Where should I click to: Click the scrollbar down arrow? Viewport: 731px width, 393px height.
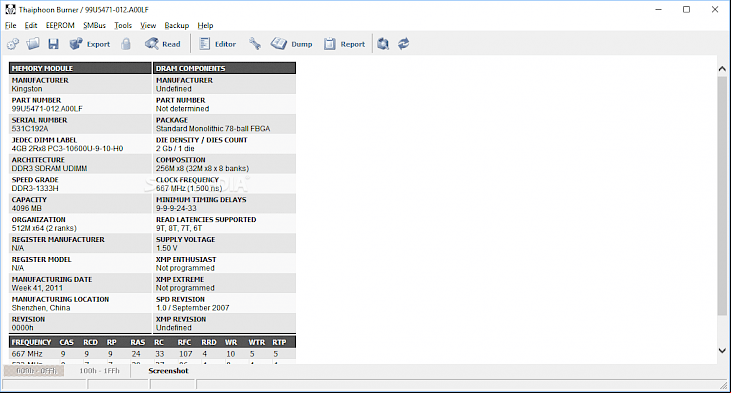coord(722,351)
